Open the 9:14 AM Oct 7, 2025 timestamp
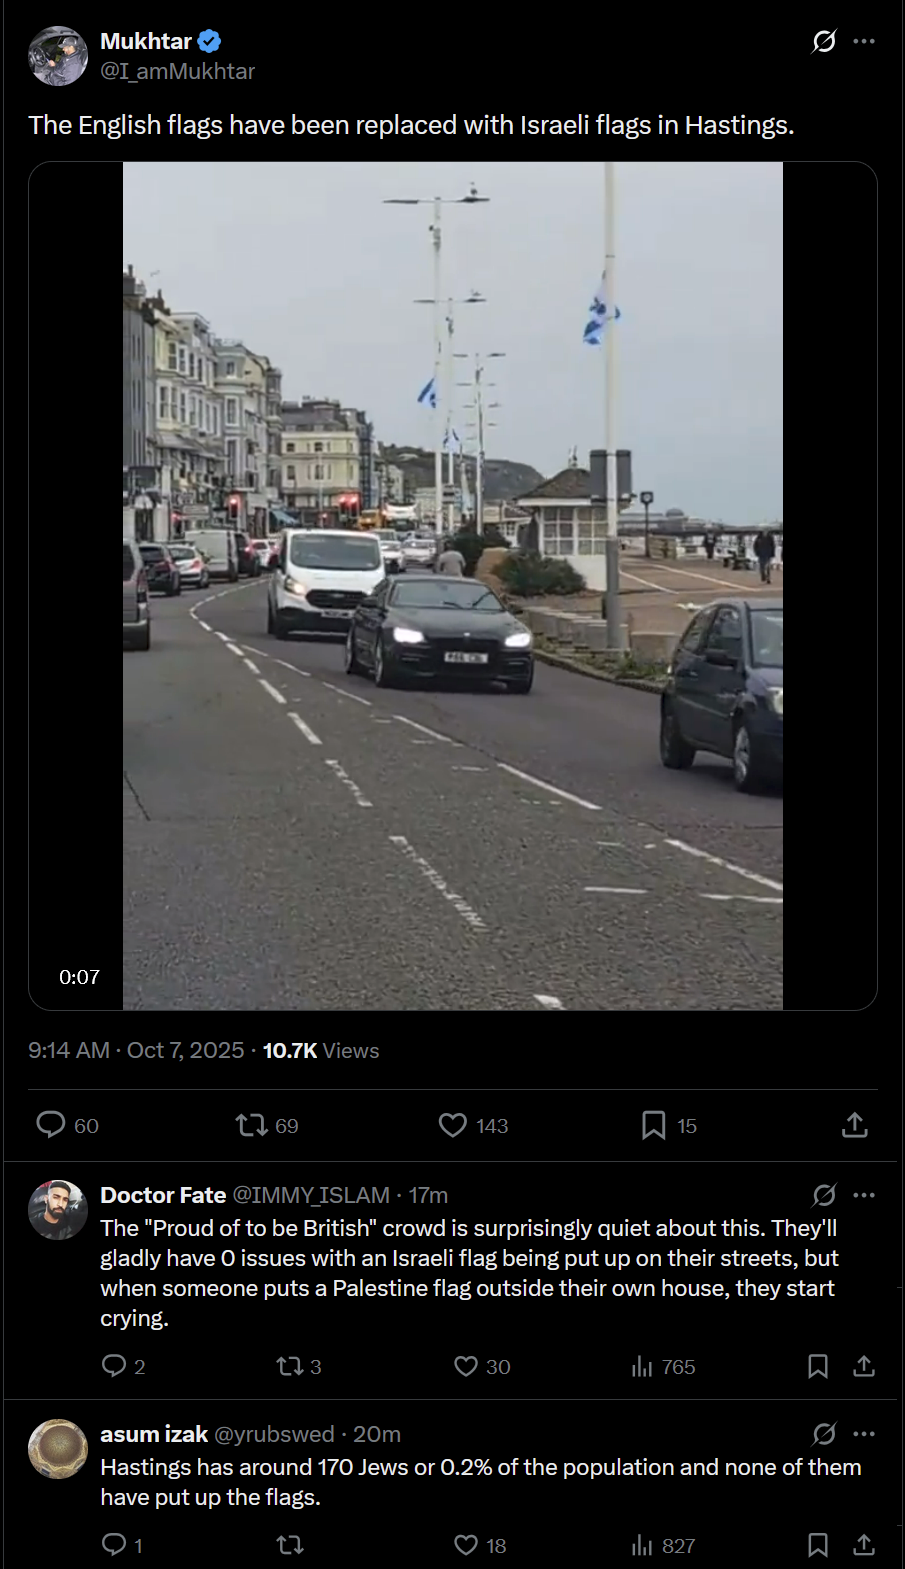Viewport: 905px width, 1569px height. 136,1050
